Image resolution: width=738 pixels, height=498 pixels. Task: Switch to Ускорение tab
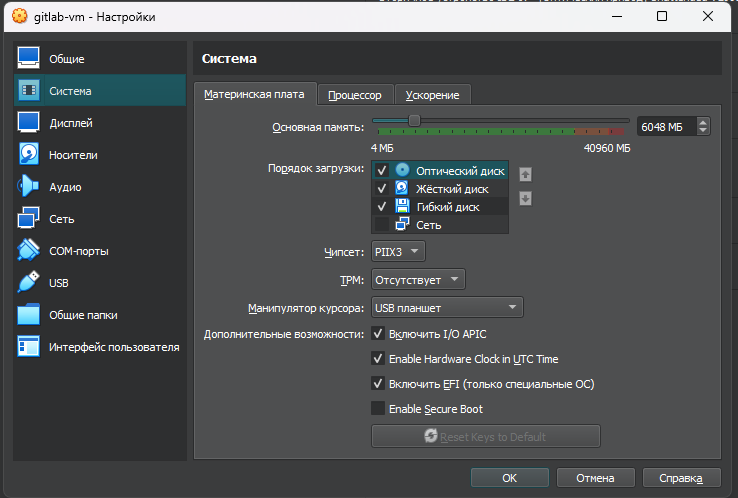click(433, 95)
